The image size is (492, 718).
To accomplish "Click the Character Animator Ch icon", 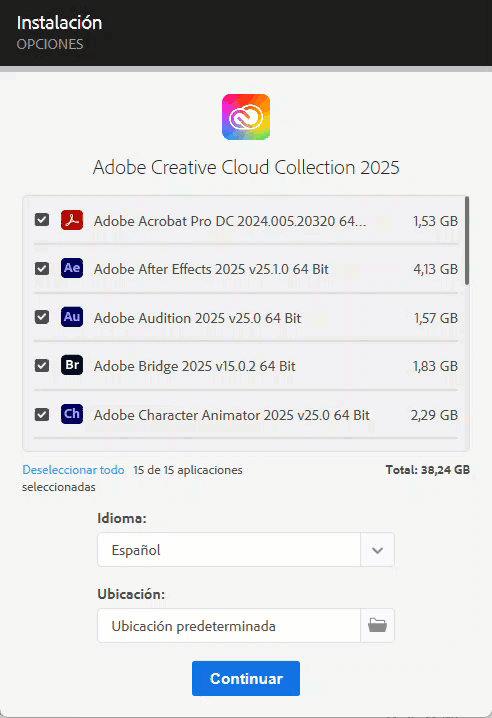I will pos(72,414).
